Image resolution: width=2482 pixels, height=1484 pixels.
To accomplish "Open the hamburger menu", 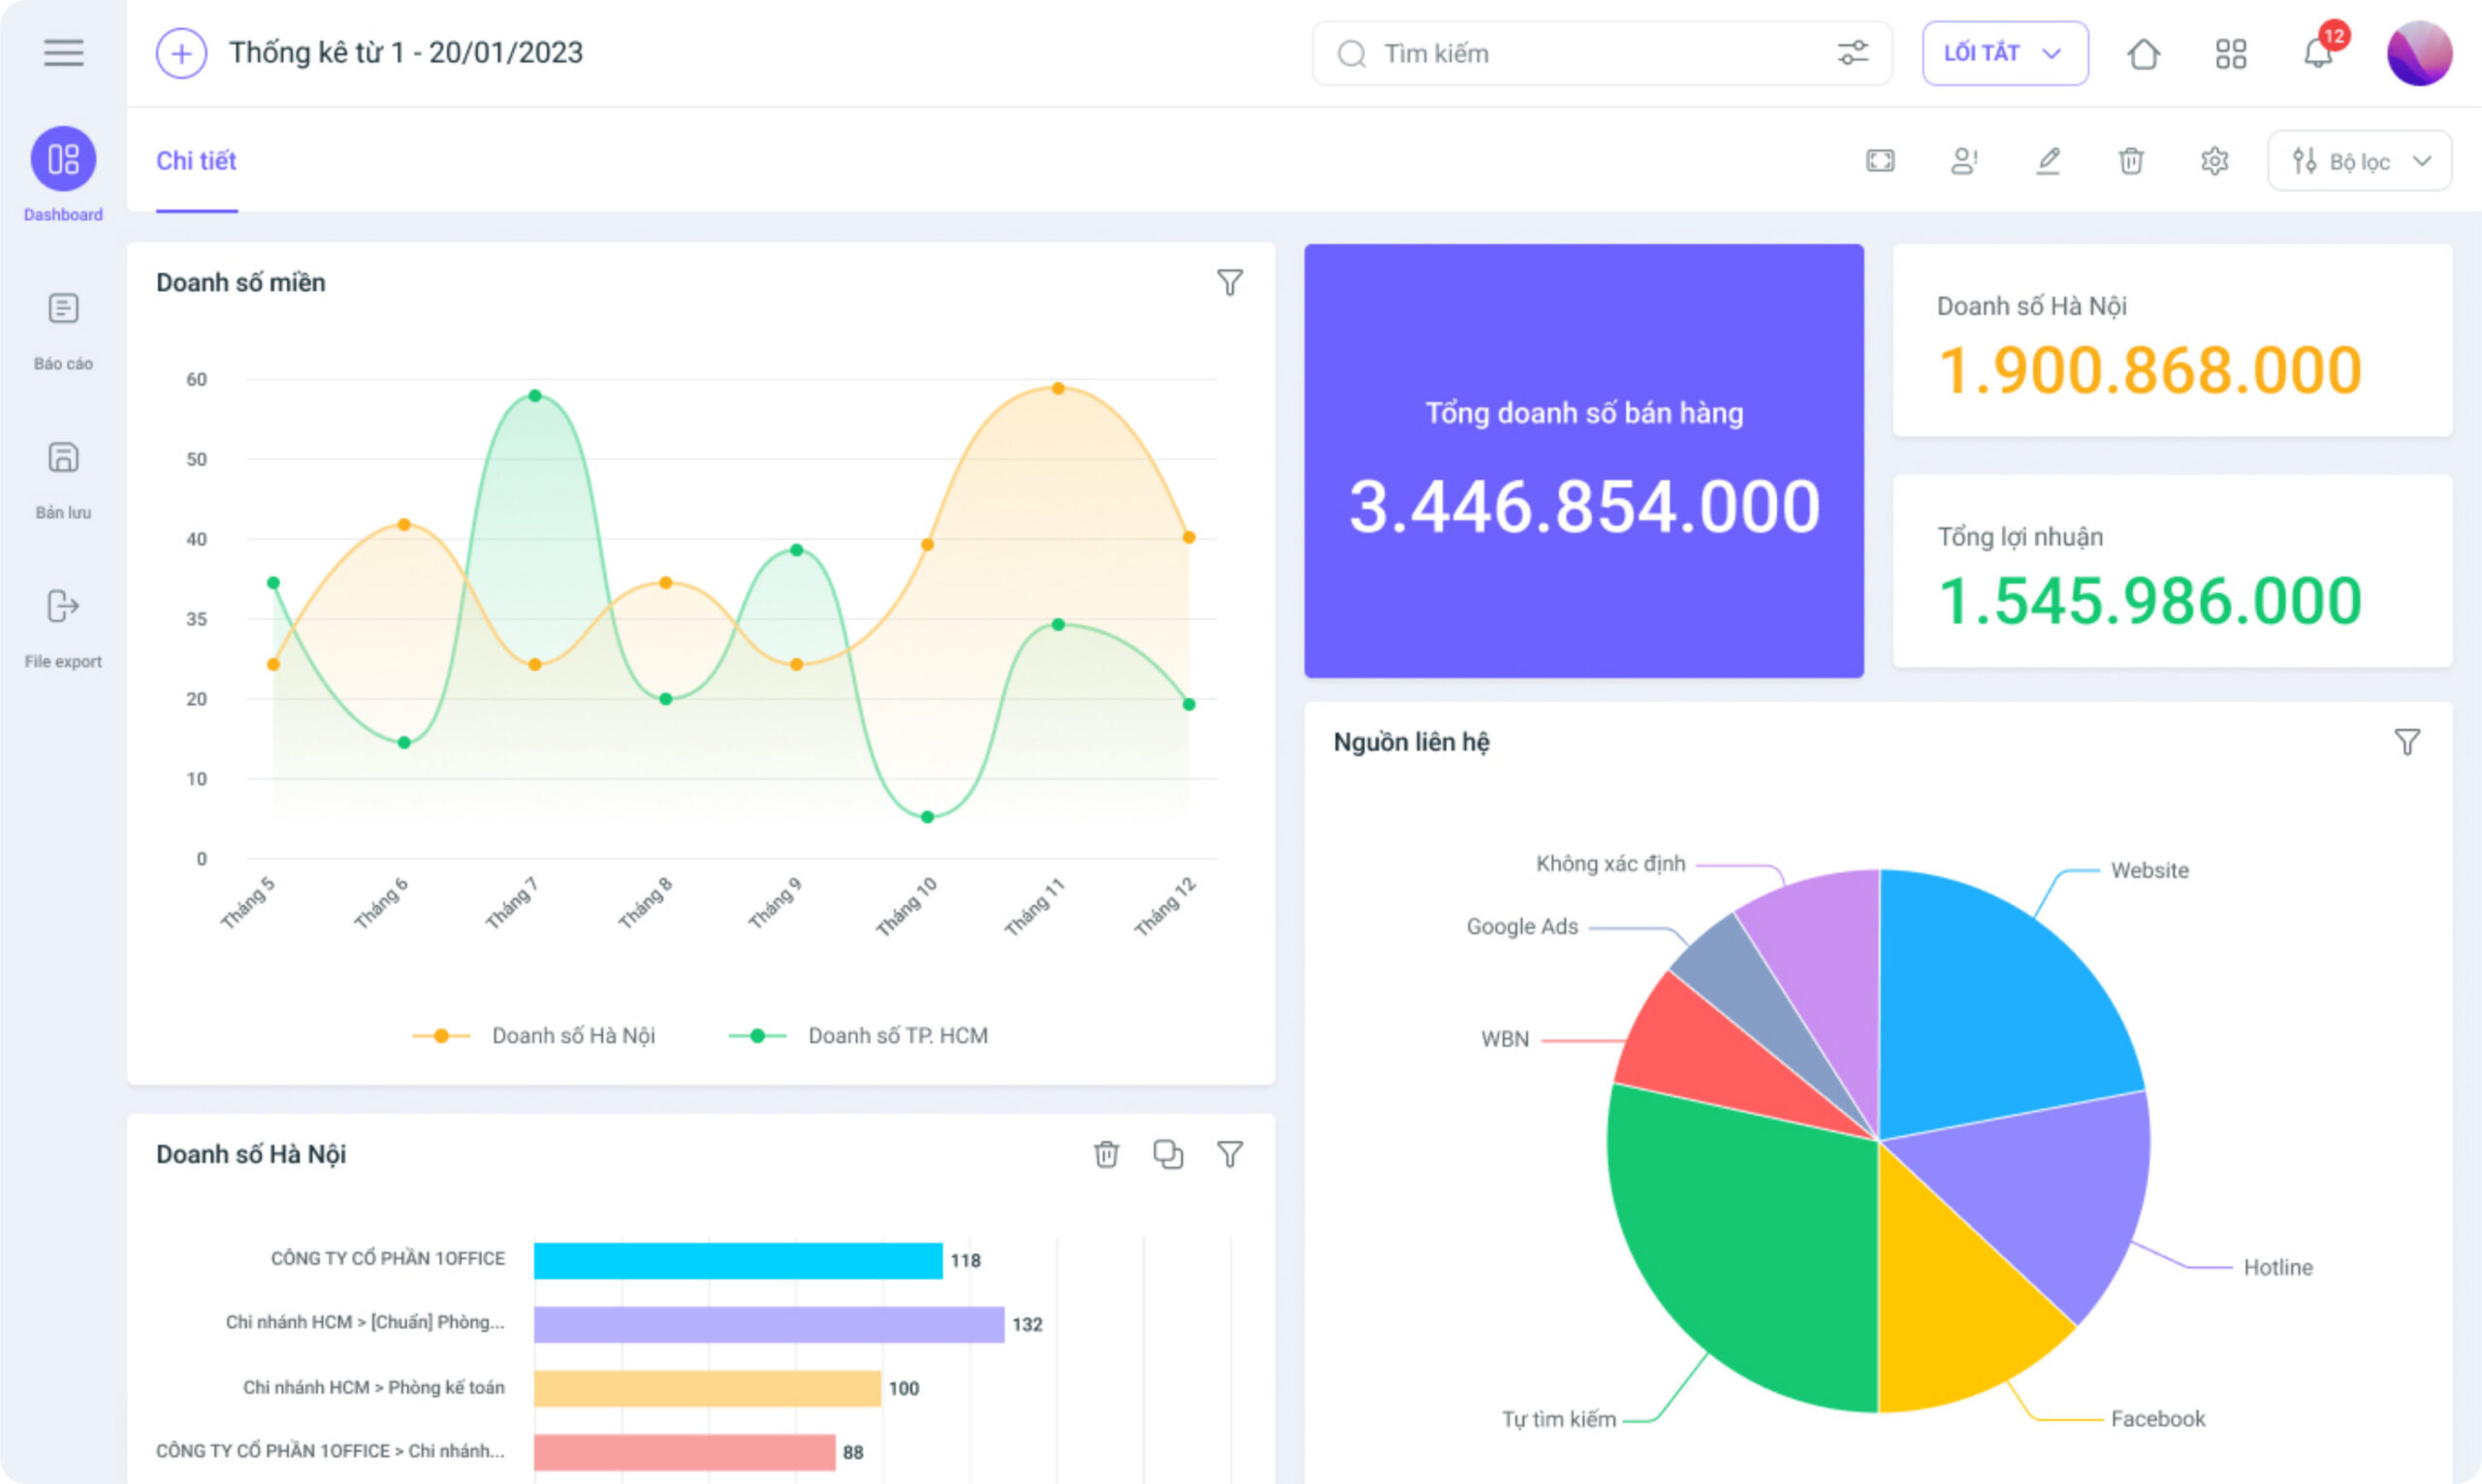I will 63,53.
